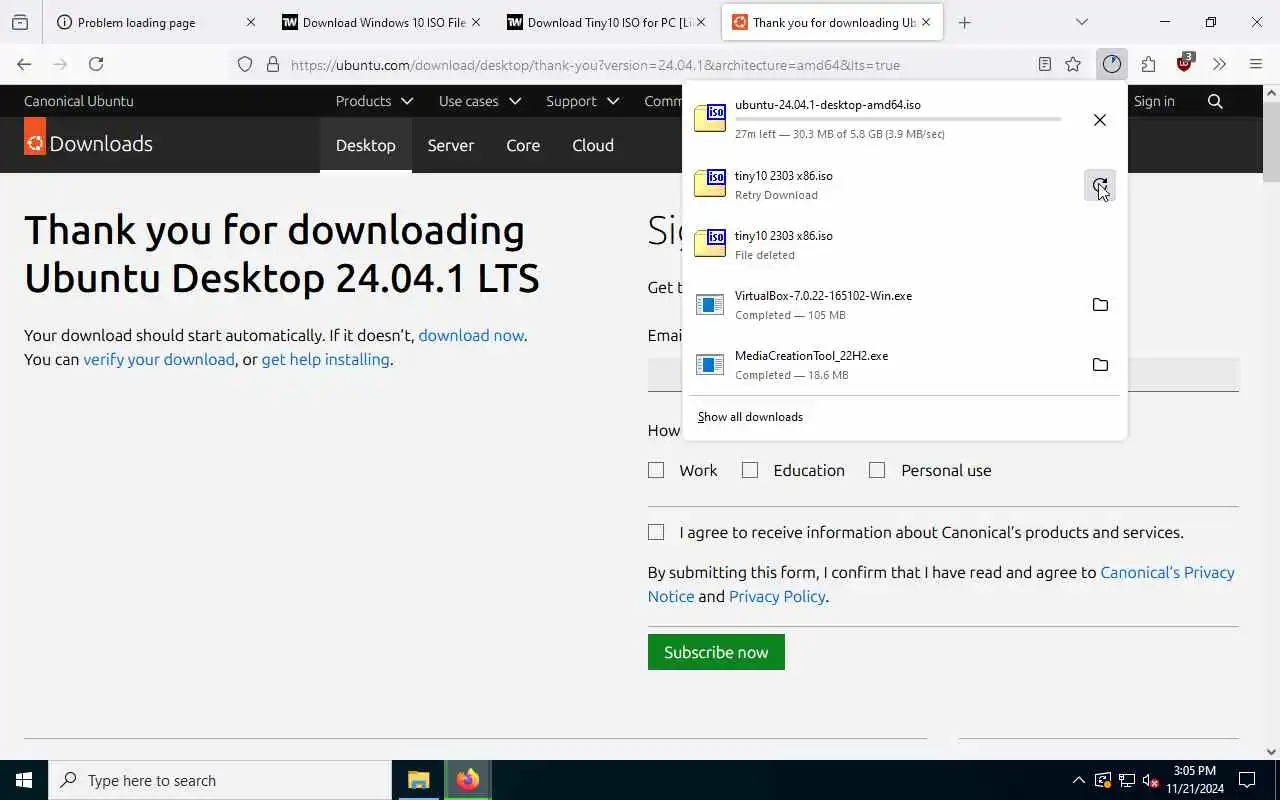
Task: Select the Cloud downloads tab
Action: click(x=593, y=145)
